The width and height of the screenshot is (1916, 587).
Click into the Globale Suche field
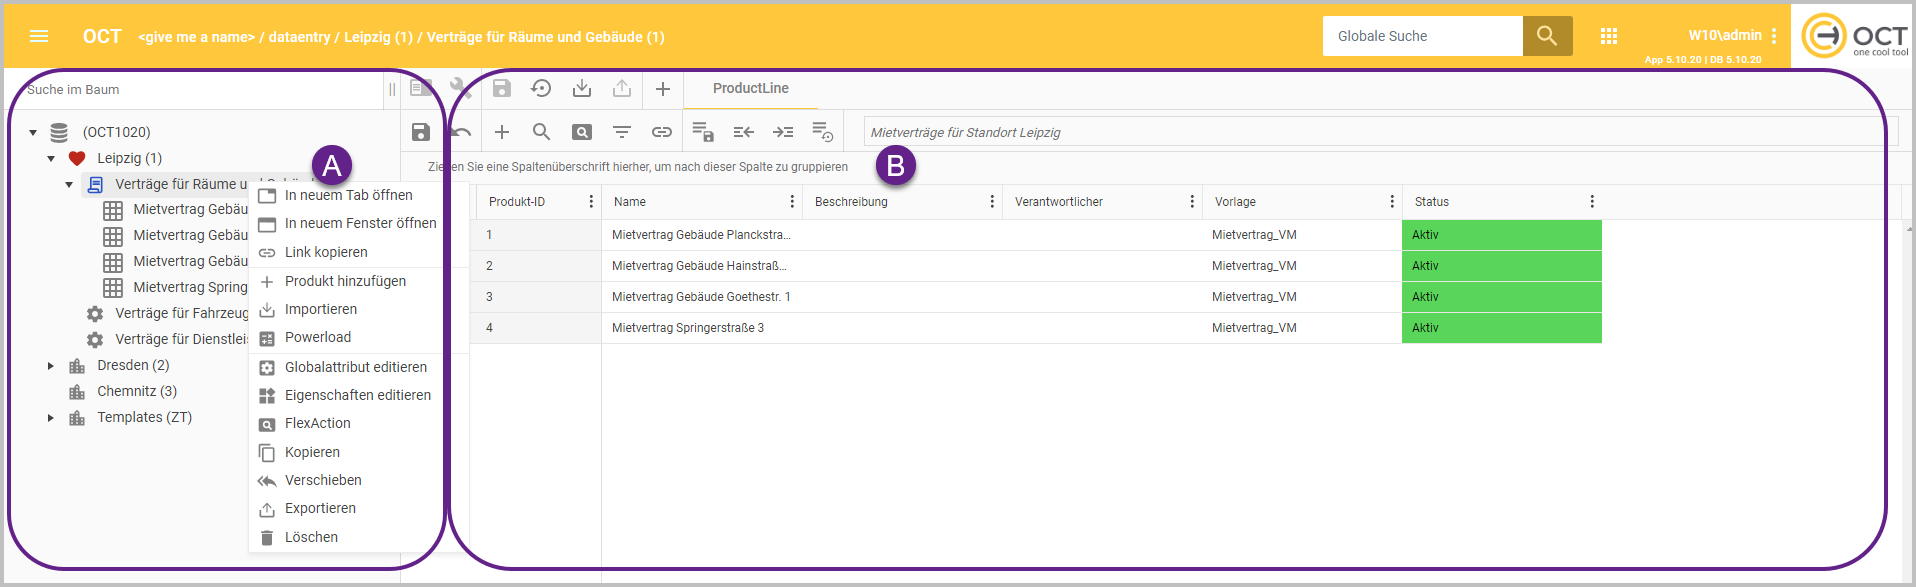tap(1421, 36)
